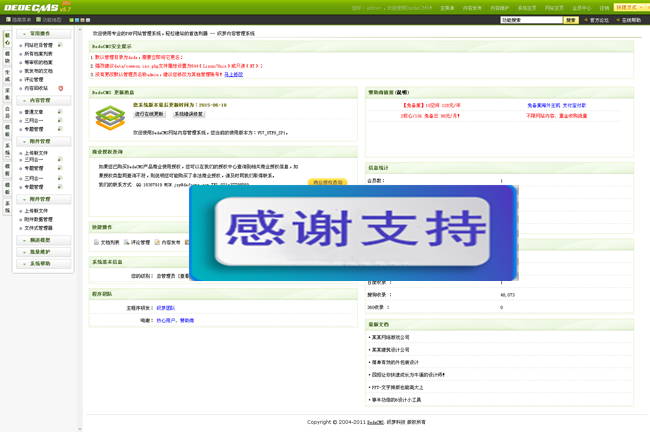Screen dimensions: 650x432
Task: Open 等审核的档案 in the sidebar
Action: [39, 63]
